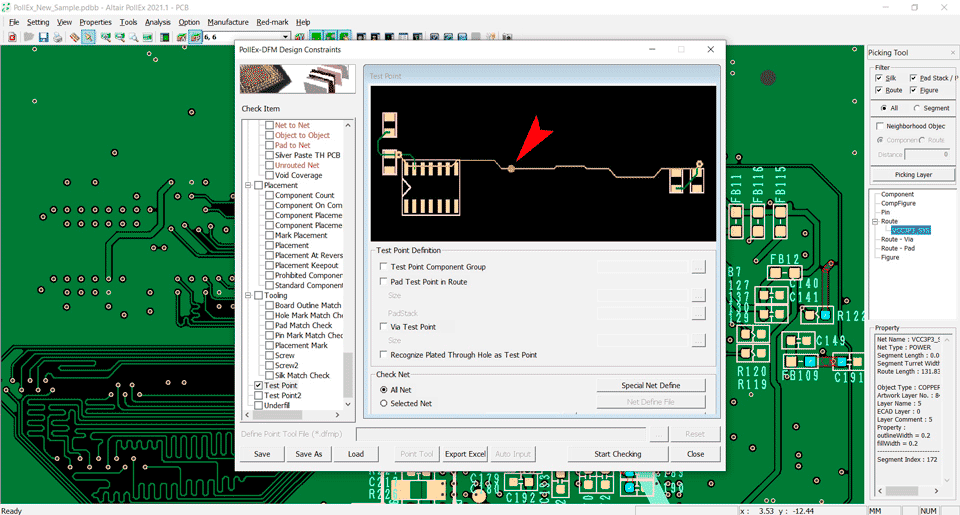Open the Manufacture menu
This screenshot has width=960, height=515.
228,22
